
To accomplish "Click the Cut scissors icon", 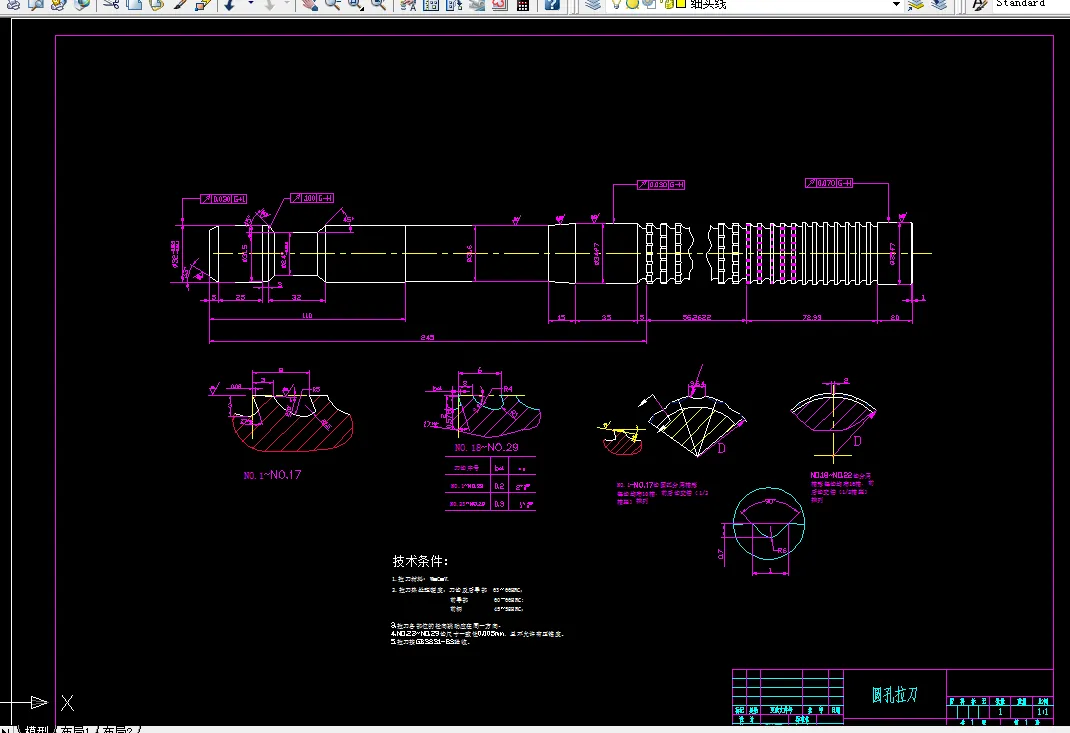I will (112, 4).
